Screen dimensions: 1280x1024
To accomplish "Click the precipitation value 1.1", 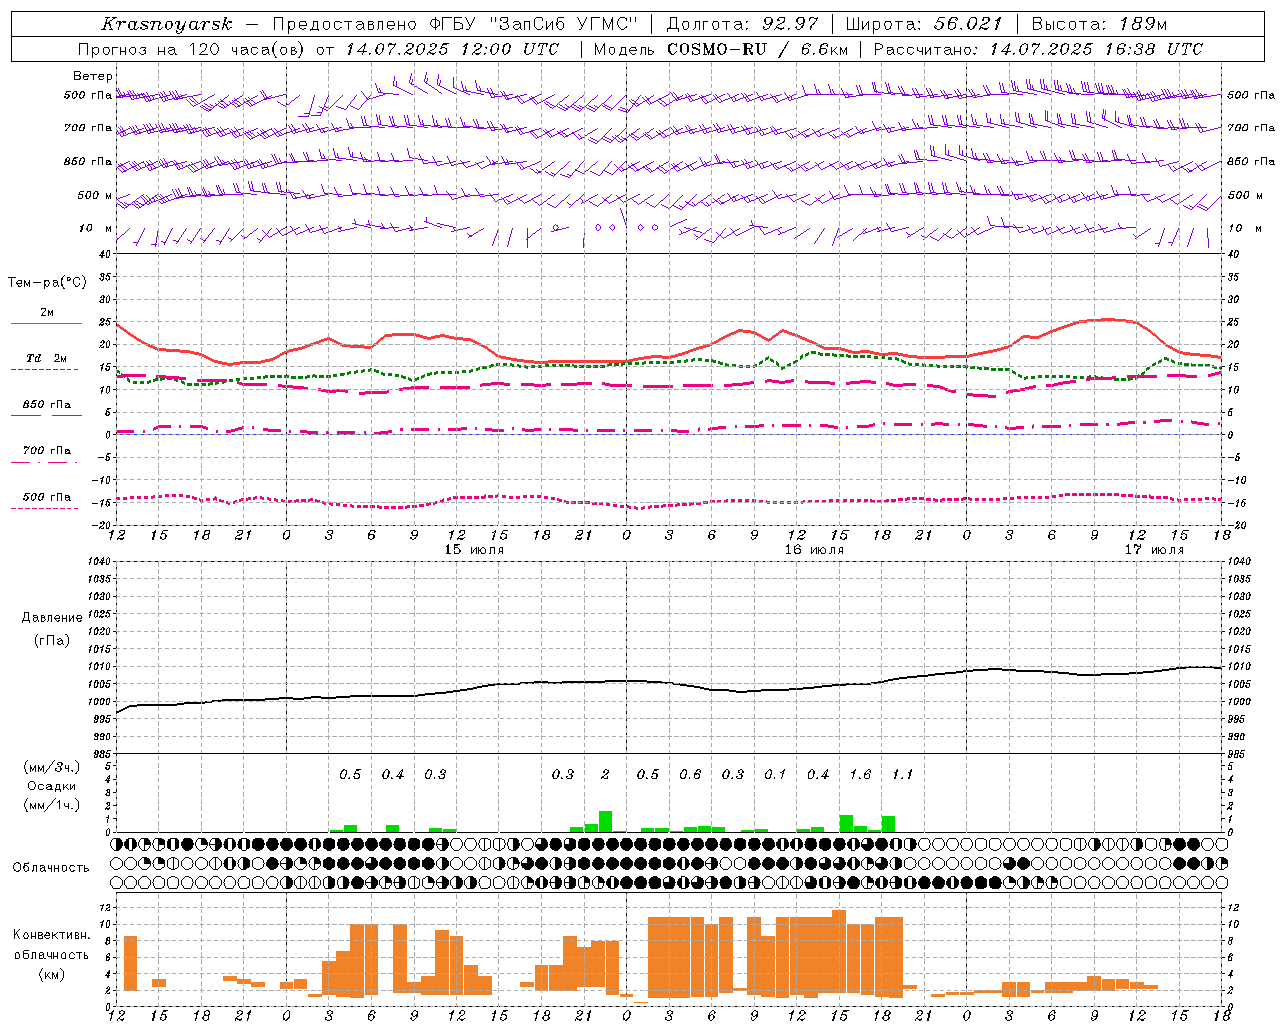I will coord(902,774).
